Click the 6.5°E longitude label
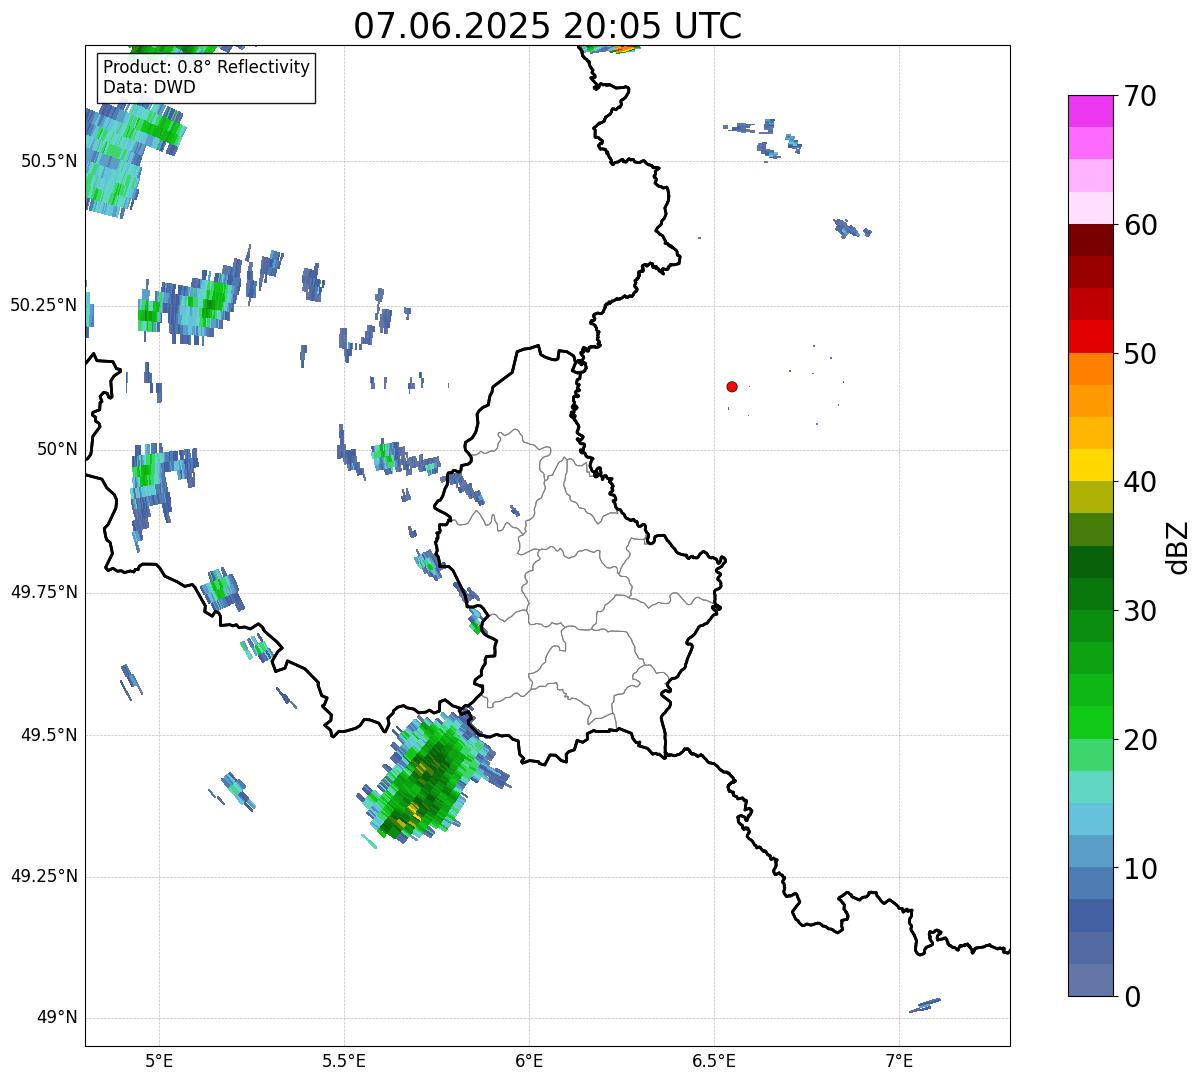Image resolution: width=1202 pixels, height=1081 pixels. [x=714, y=1060]
